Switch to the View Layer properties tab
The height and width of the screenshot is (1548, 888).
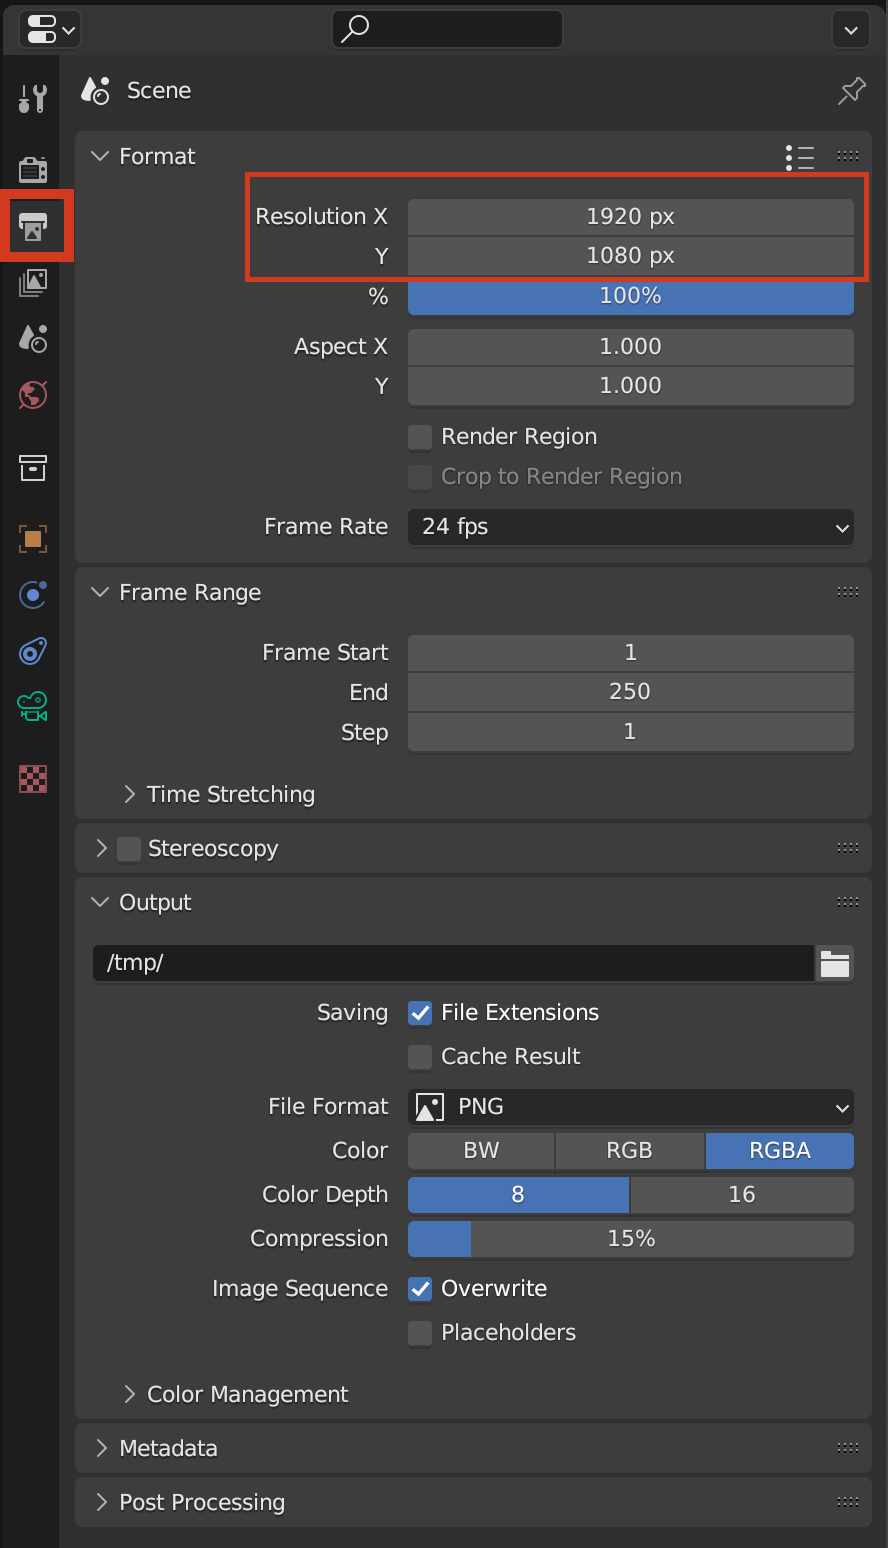pyautogui.click(x=33, y=283)
